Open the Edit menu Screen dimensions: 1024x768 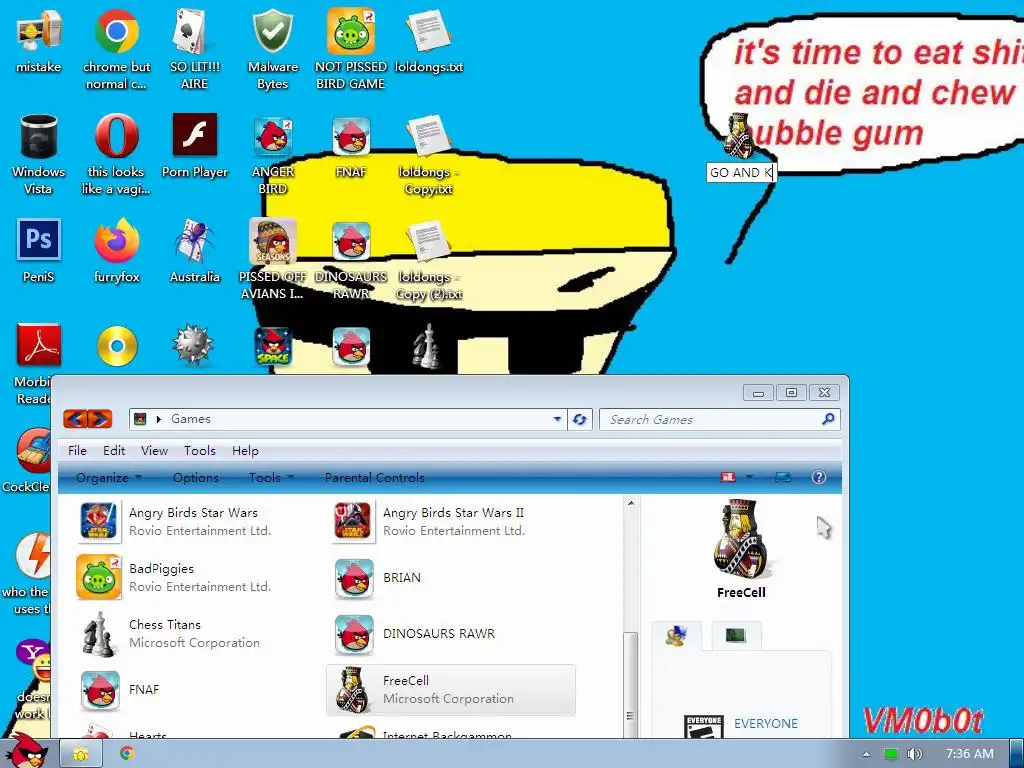[x=114, y=451]
